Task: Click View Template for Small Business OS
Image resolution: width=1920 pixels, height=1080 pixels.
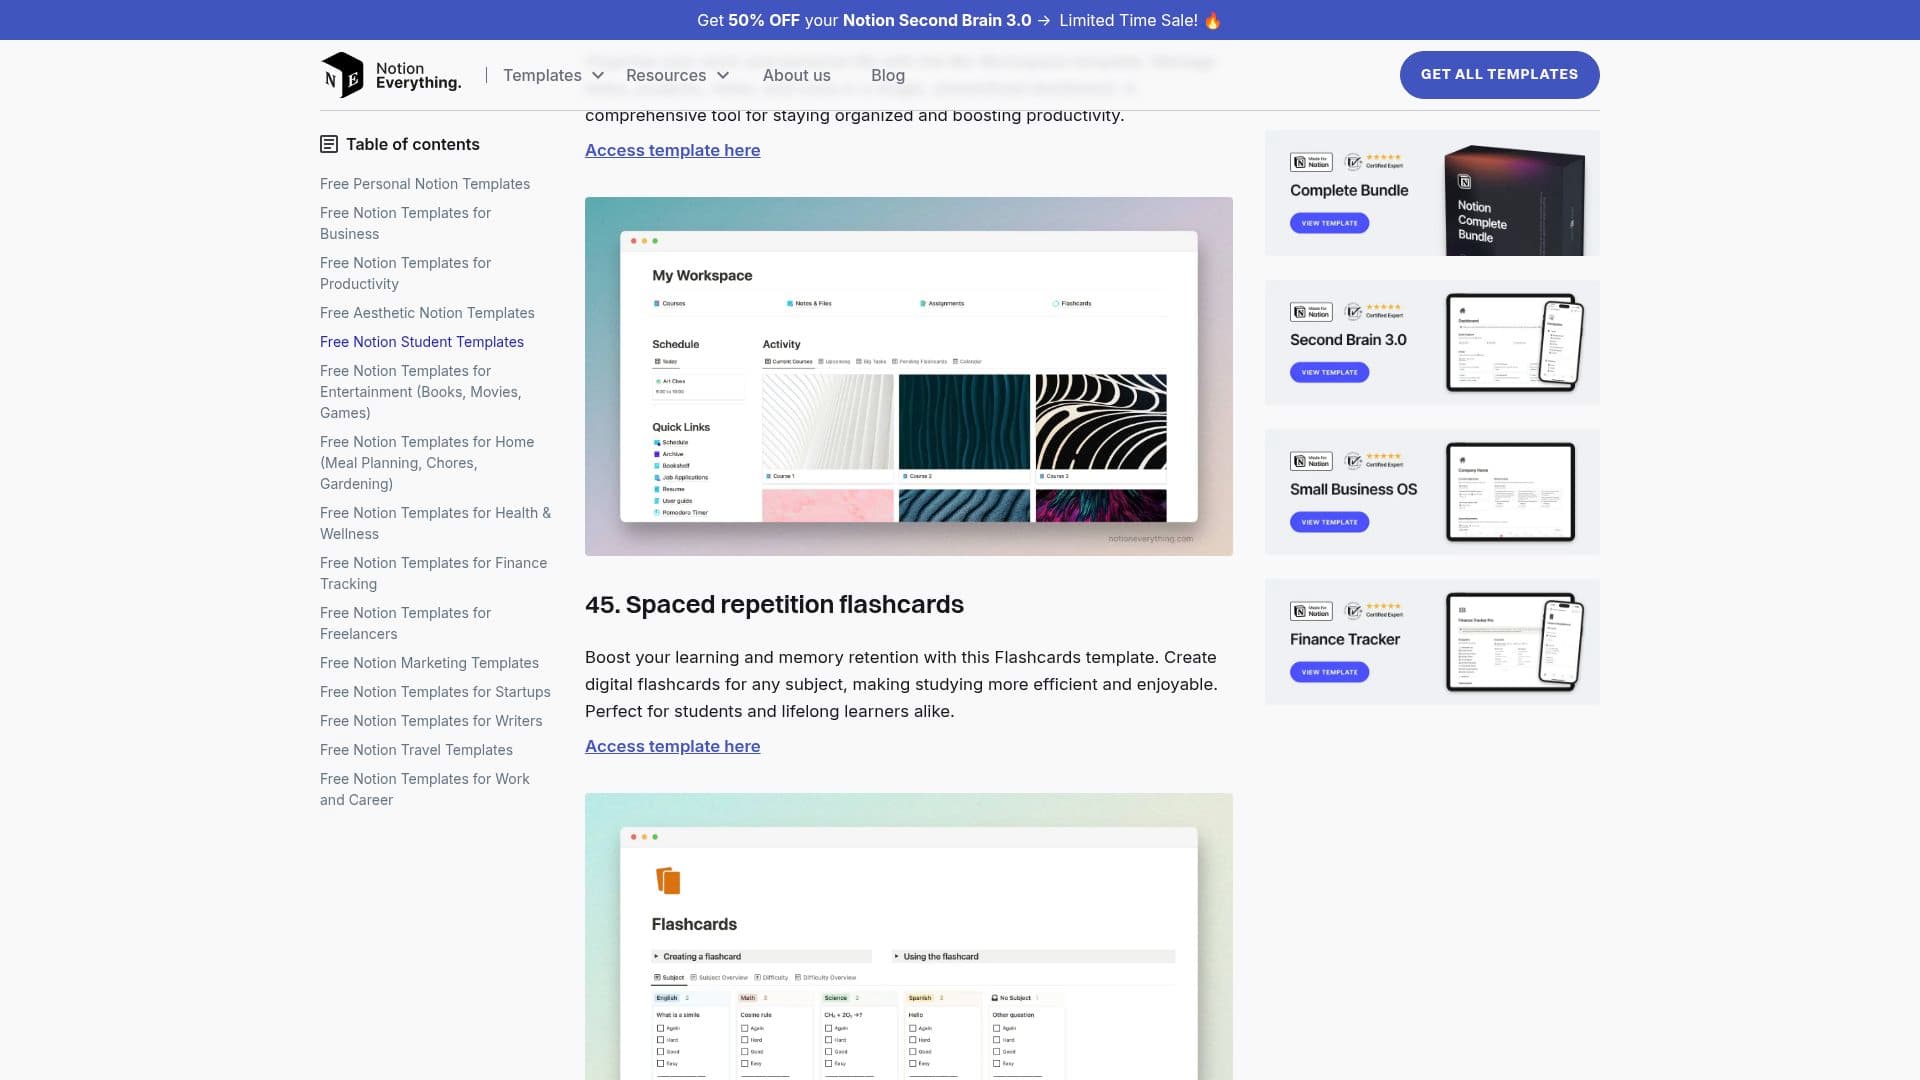Action: 1329,522
